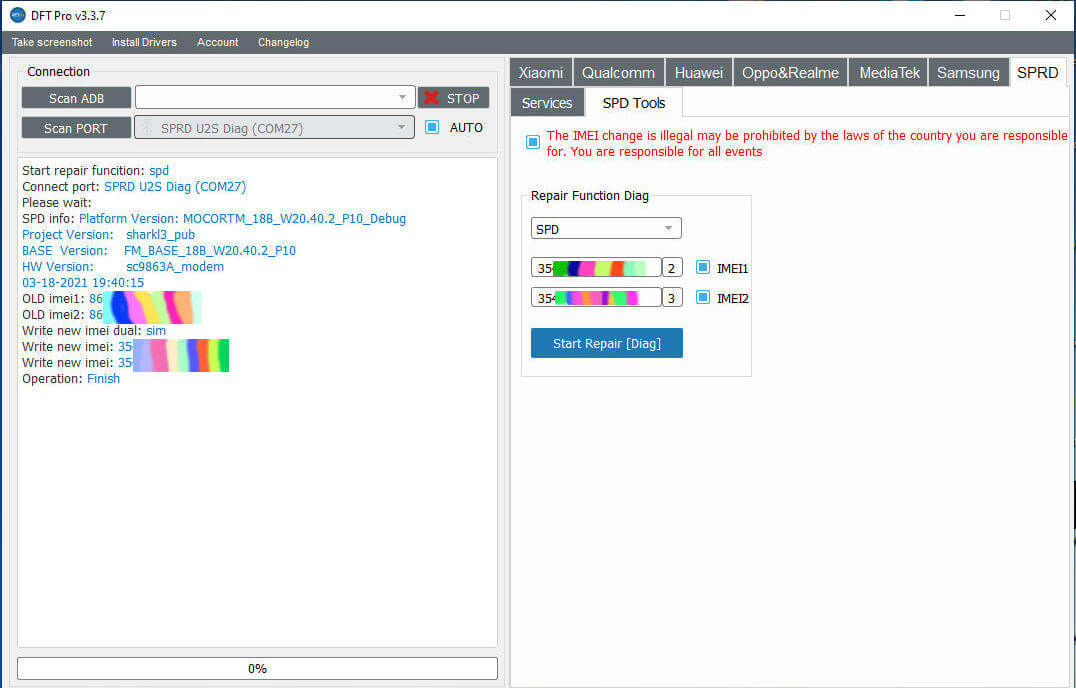1076x688 pixels.
Task: Click the DFT Pro app logo icon
Action: (x=18, y=15)
